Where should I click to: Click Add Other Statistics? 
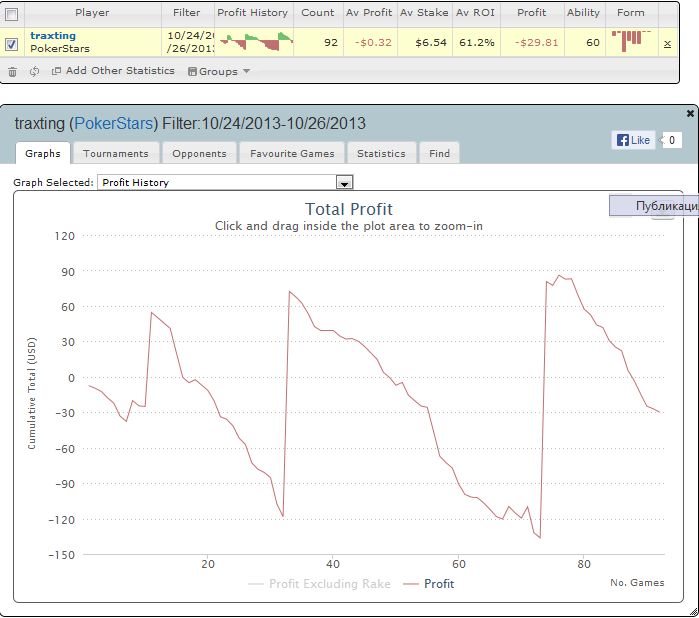click(x=113, y=71)
